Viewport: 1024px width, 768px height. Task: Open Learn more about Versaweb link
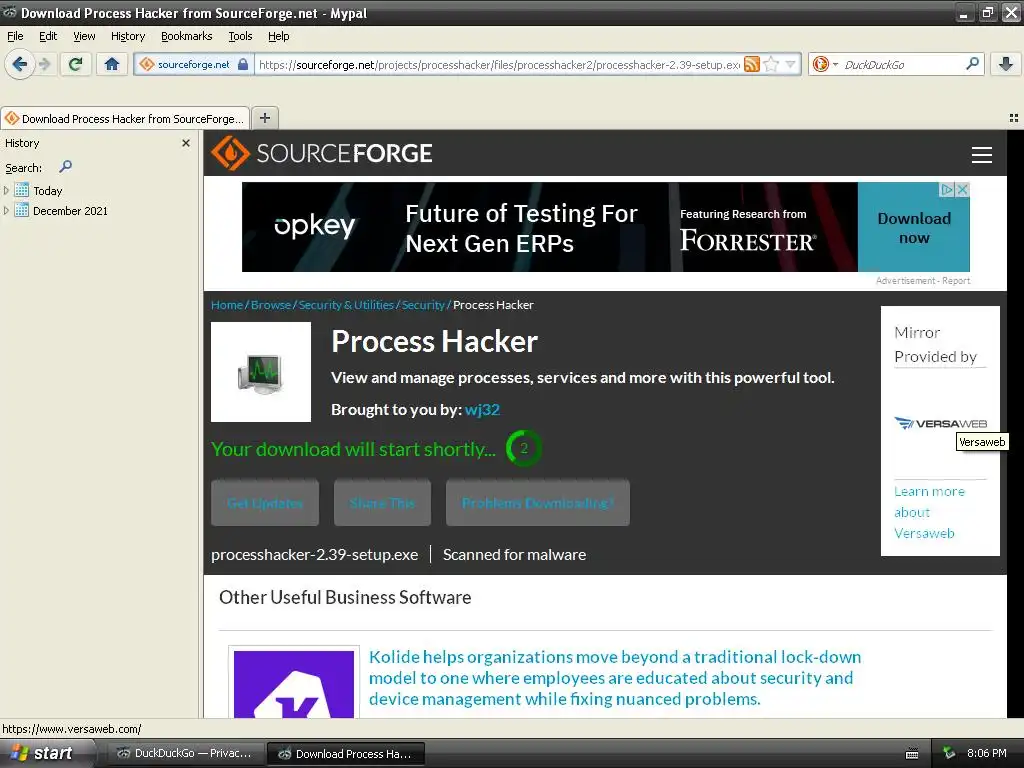(x=929, y=512)
